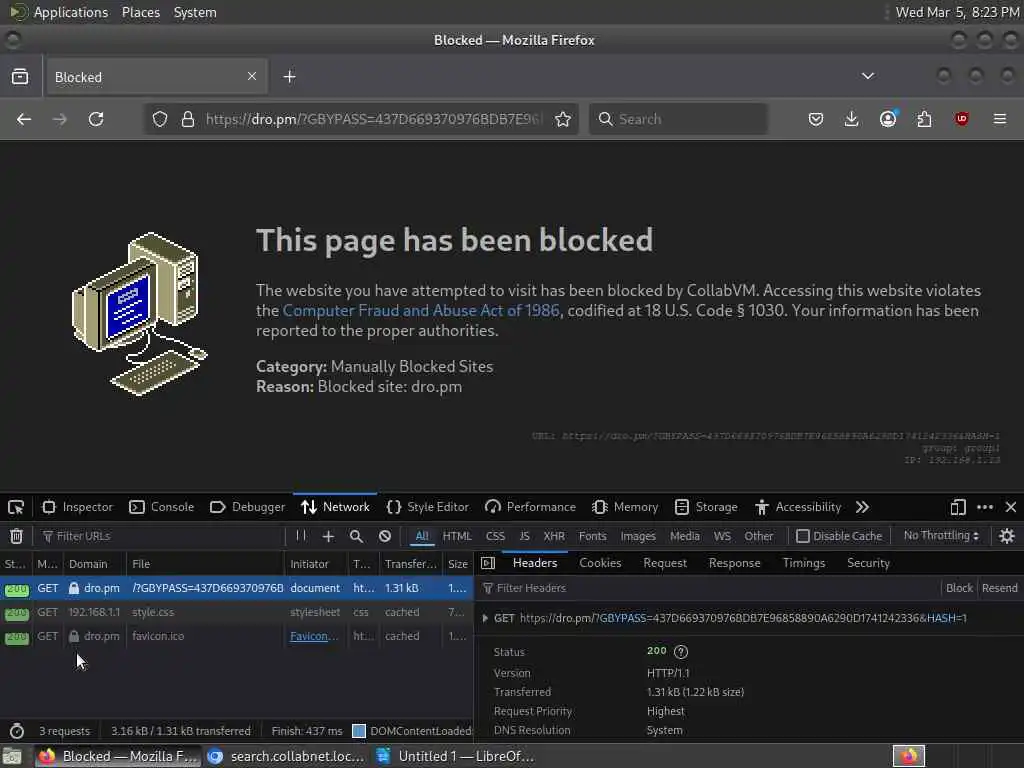Collapse the network details pane
Screen dimensions: 1024x768
(488, 563)
